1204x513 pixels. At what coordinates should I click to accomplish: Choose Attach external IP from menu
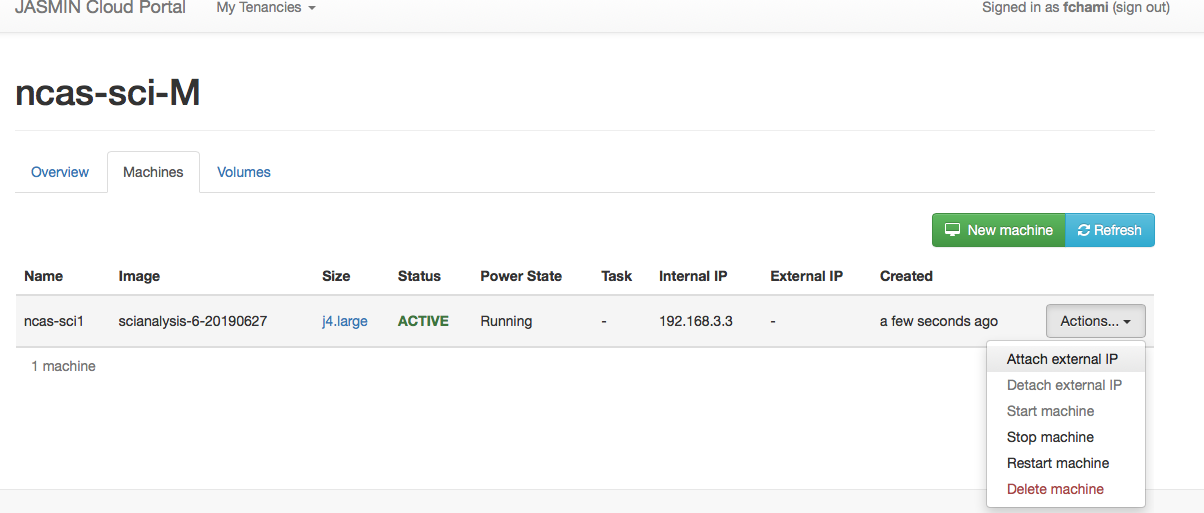point(1065,359)
